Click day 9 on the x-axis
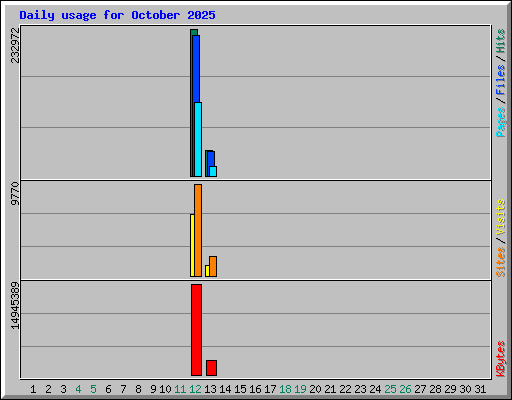 point(153,389)
